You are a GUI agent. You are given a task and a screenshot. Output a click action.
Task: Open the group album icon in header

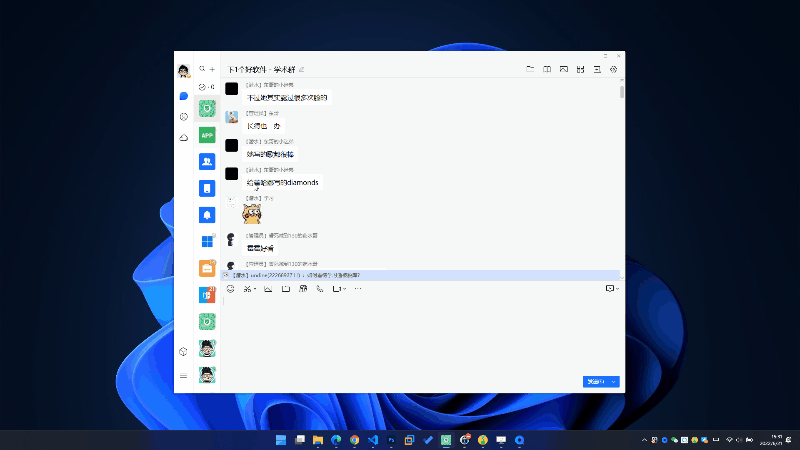[564, 69]
